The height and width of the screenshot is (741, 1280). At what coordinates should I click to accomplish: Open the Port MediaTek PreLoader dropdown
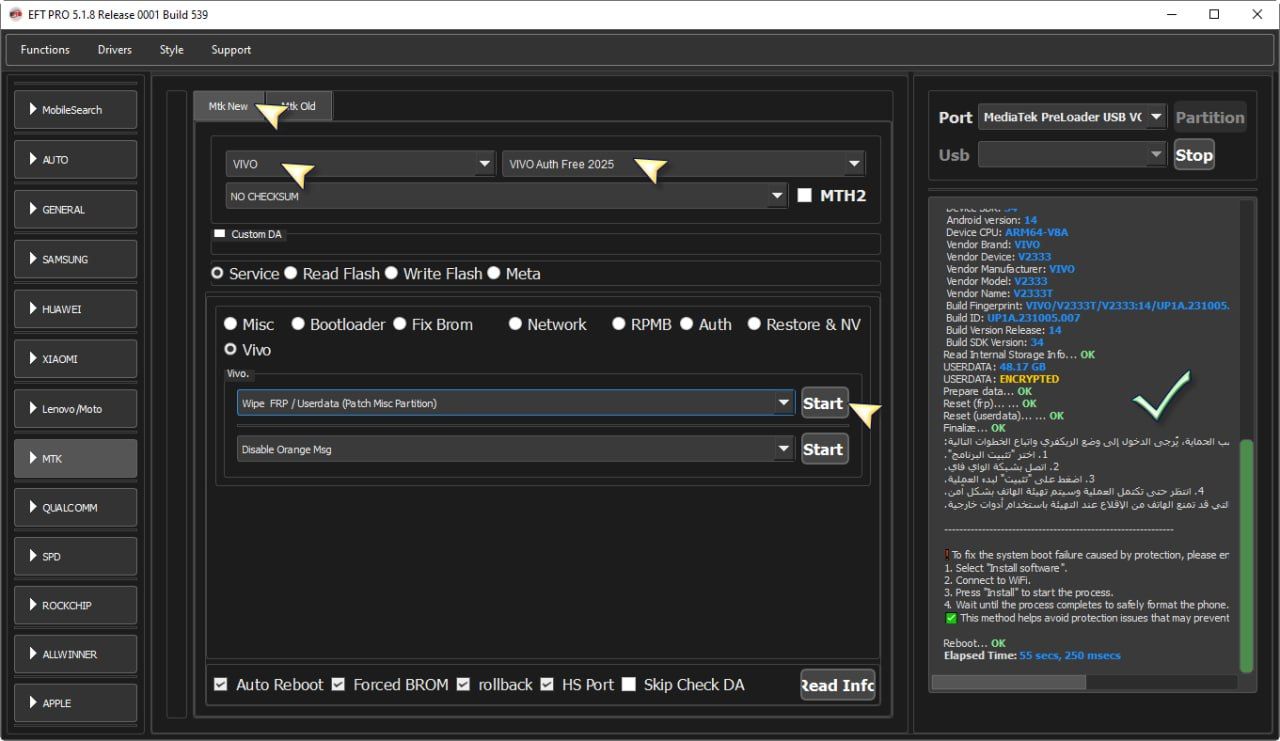(x=1072, y=117)
